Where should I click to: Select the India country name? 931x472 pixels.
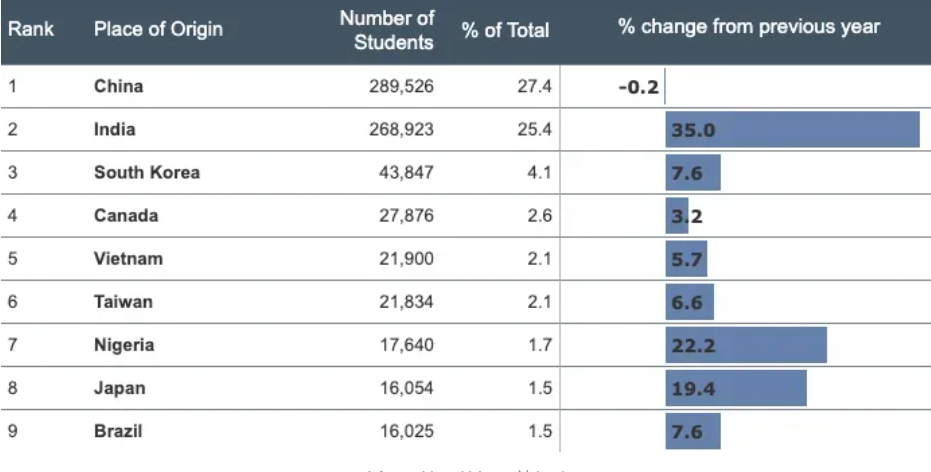point(115,129)
